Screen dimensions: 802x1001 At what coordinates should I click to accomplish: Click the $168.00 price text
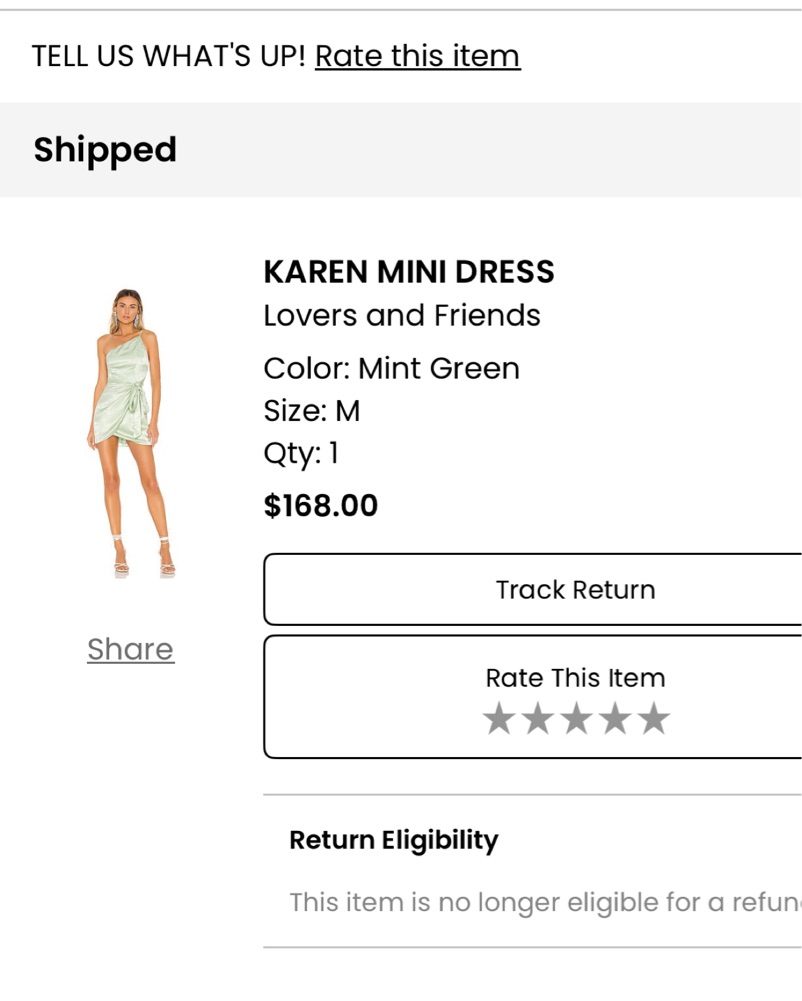point(321,505)
